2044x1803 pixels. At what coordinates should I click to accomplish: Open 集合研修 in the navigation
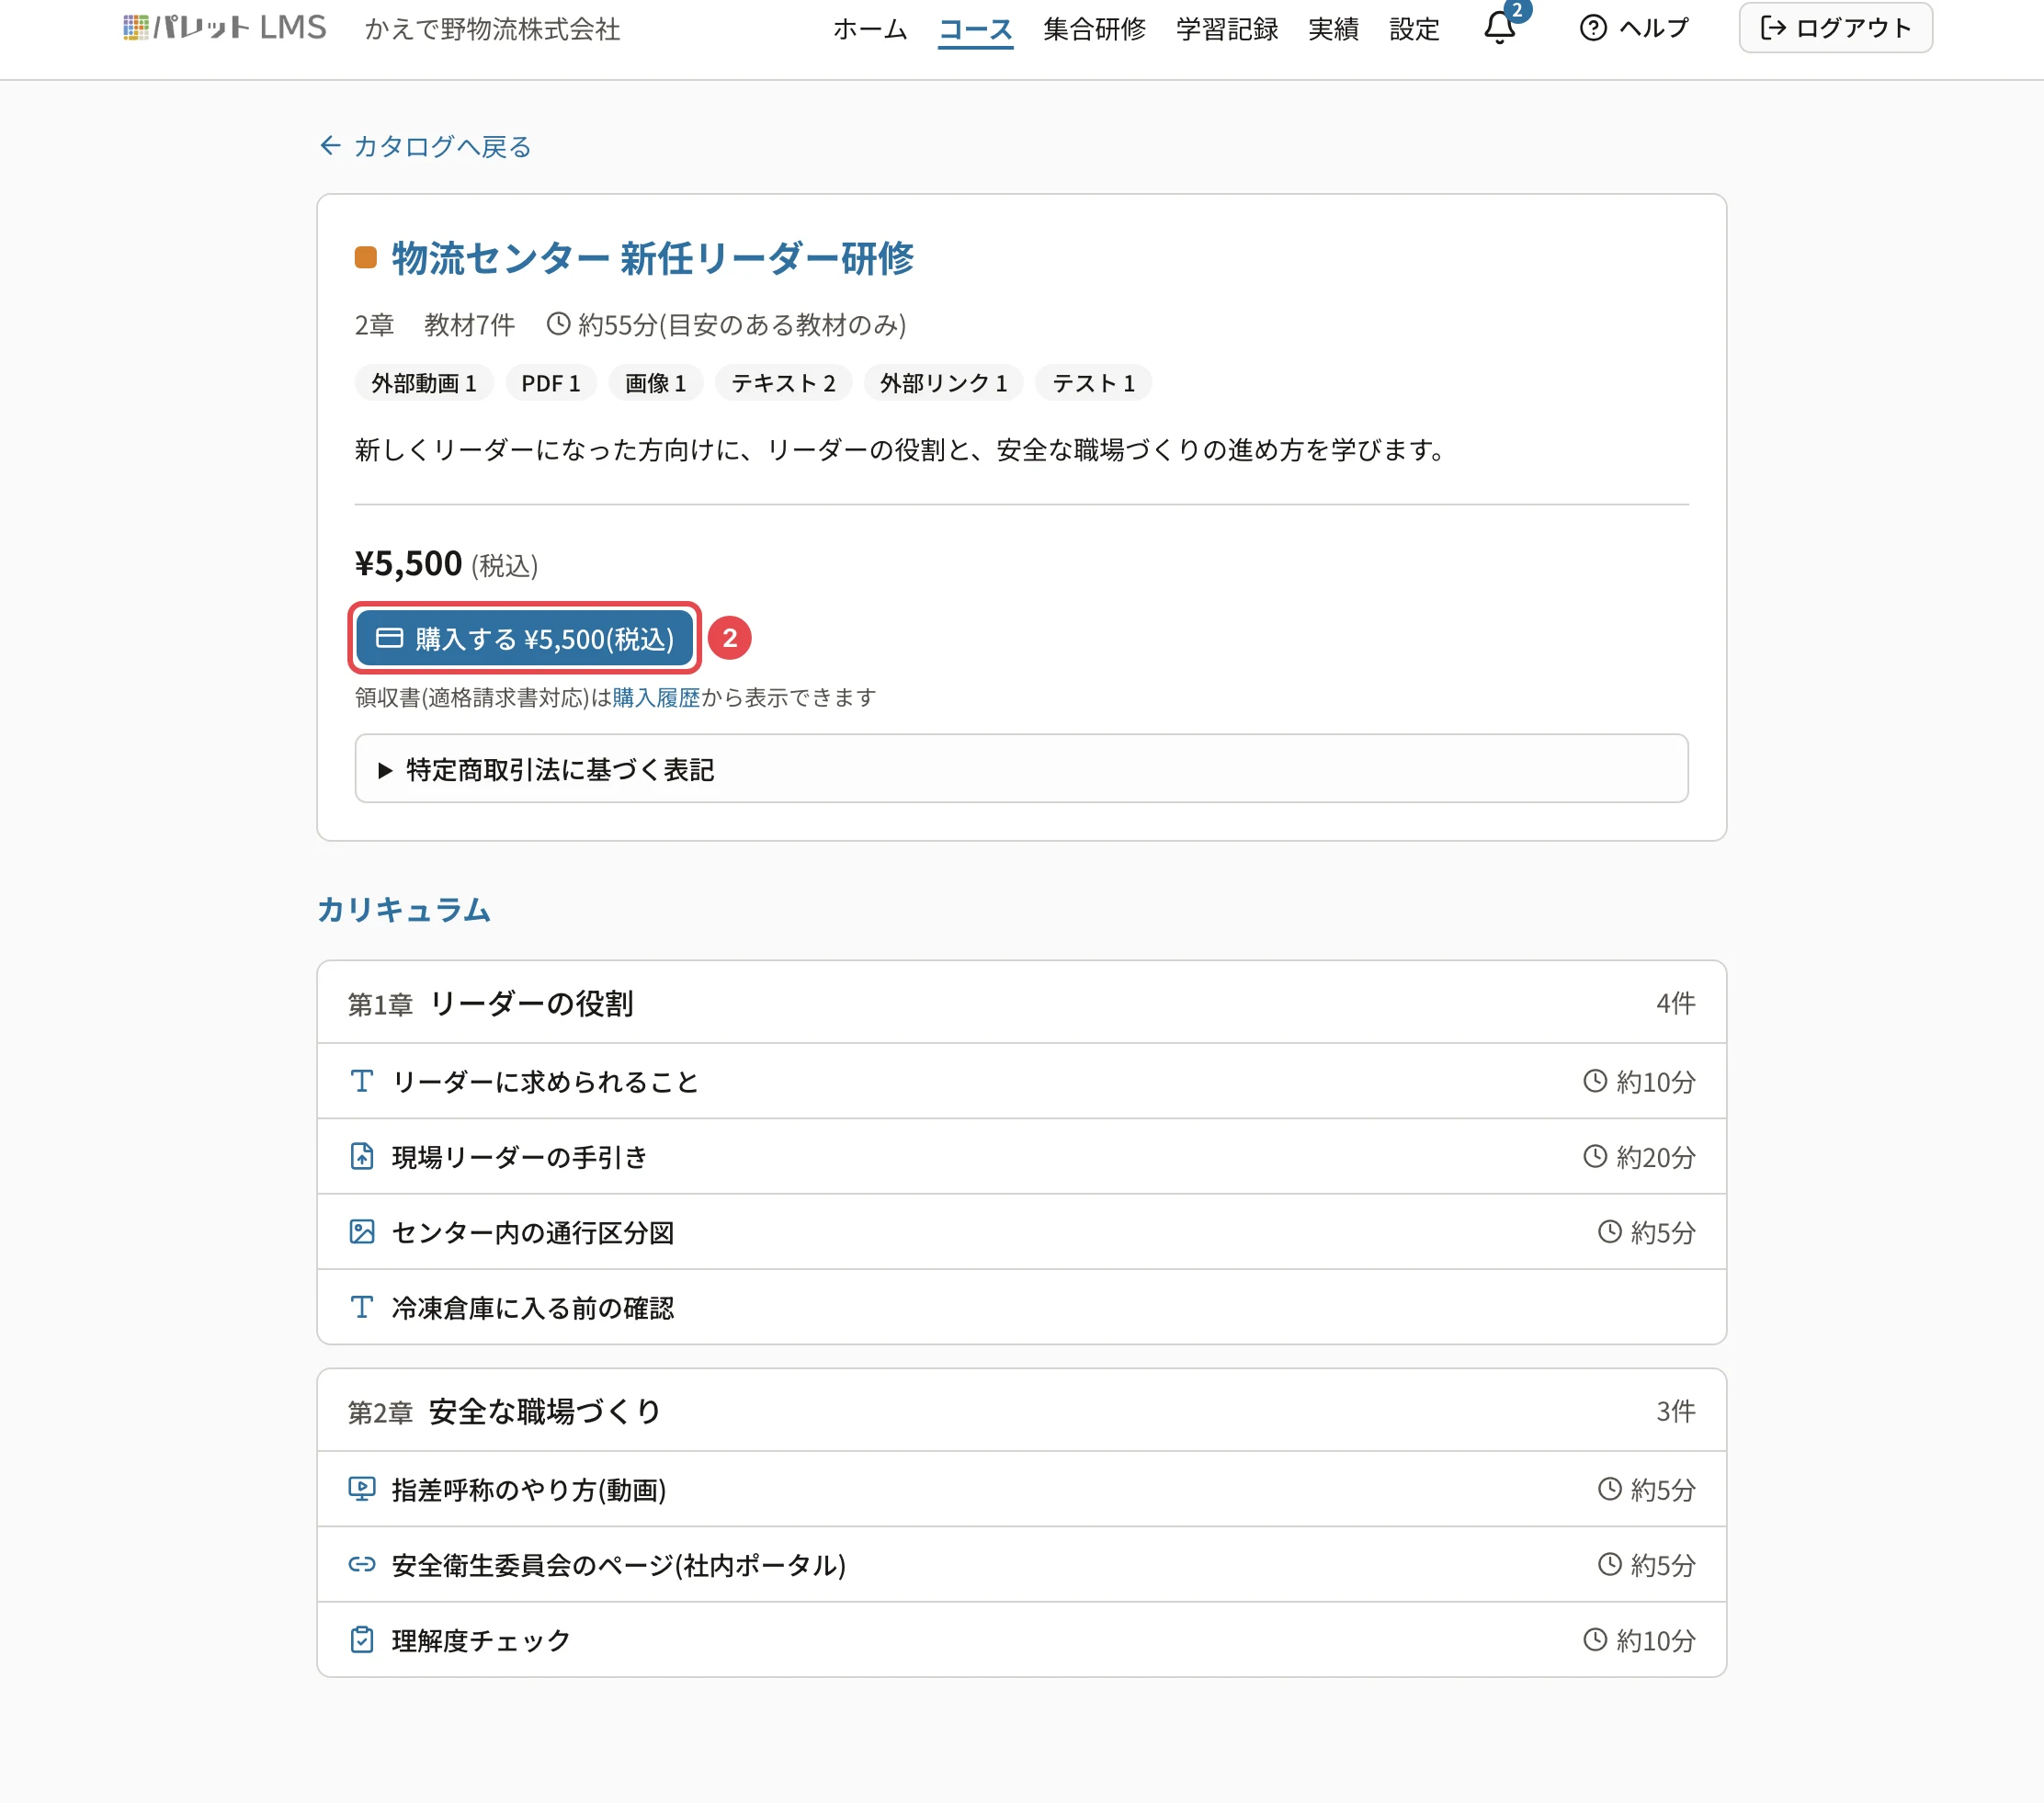tap(1094, 29)
